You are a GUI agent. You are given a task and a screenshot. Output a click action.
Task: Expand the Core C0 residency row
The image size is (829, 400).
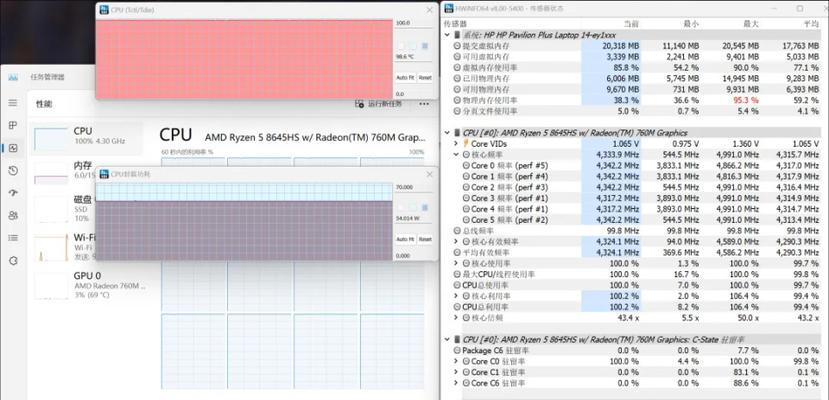coord(456,361)
